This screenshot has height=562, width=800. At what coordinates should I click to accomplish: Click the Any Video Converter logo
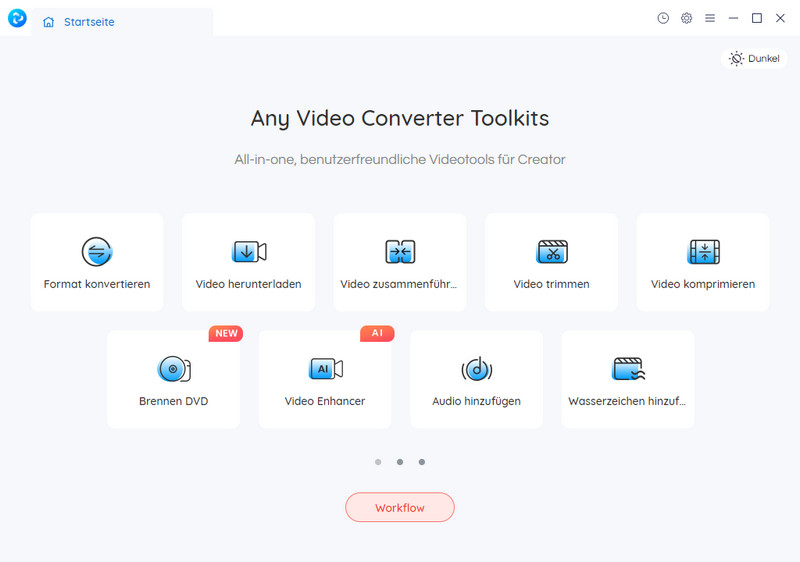17,18
